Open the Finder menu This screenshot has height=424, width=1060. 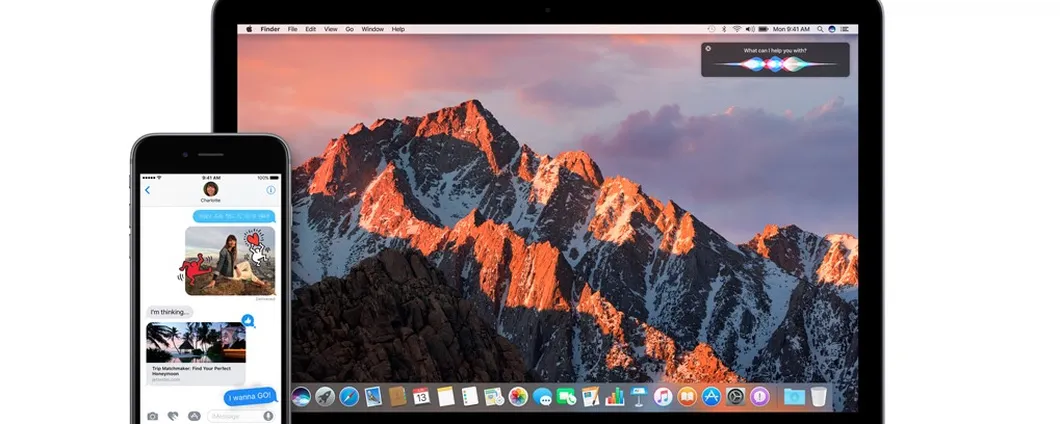pos(270,29)
